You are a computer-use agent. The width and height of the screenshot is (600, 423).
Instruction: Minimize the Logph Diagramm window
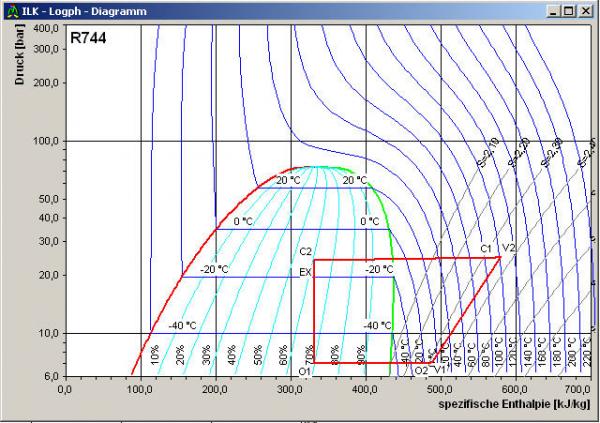click(553, 10)
